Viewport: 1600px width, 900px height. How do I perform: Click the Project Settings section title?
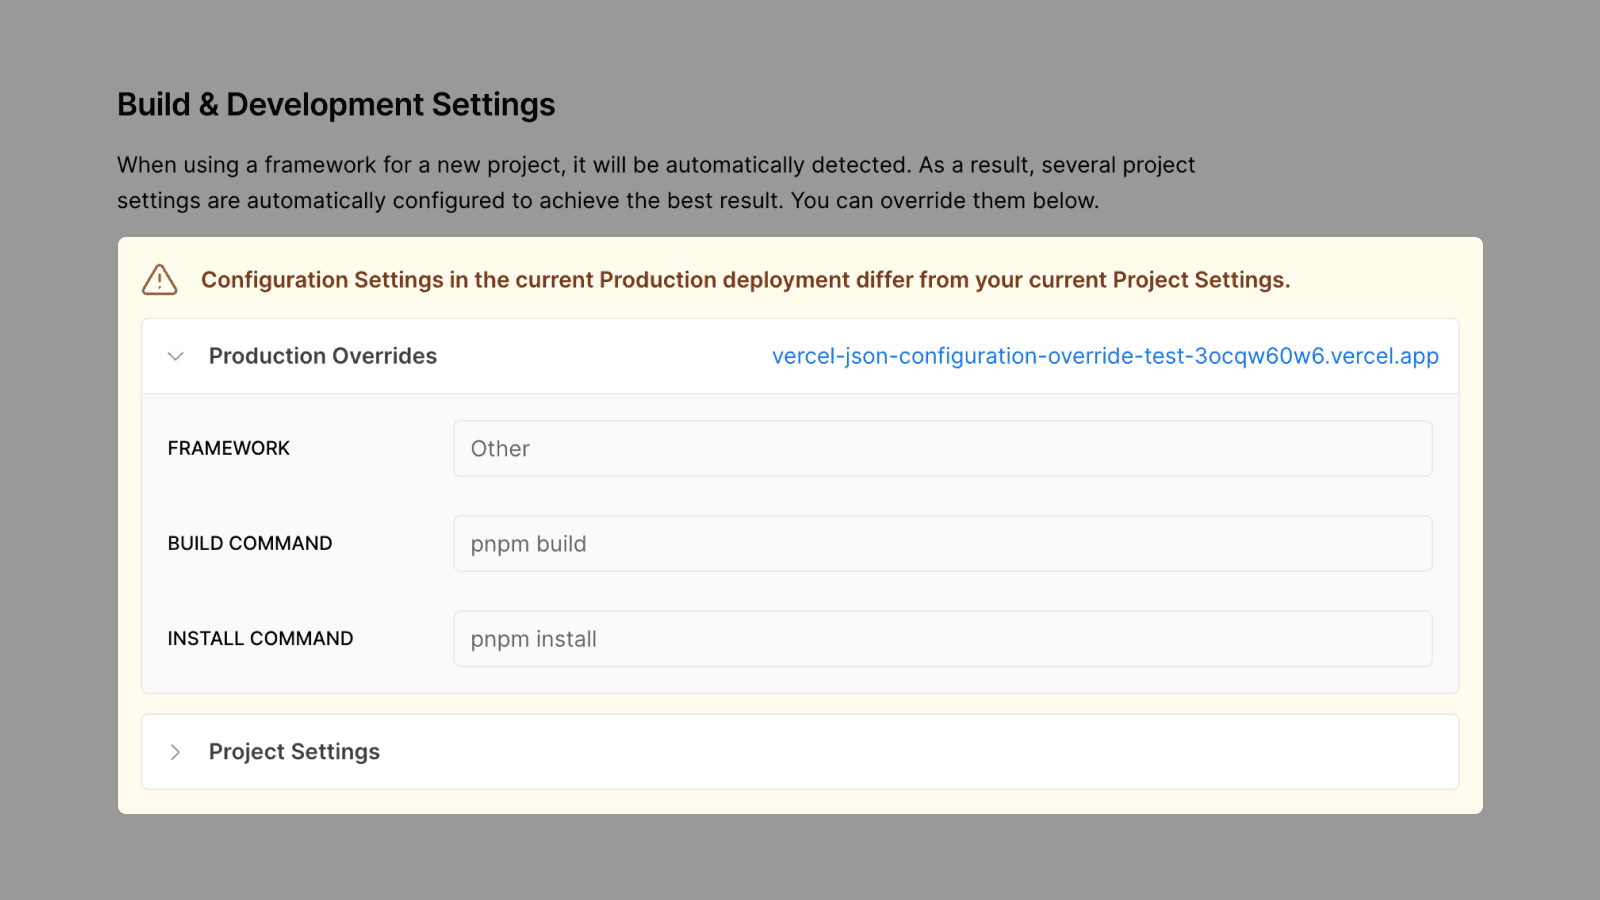(x=294, y=752)
